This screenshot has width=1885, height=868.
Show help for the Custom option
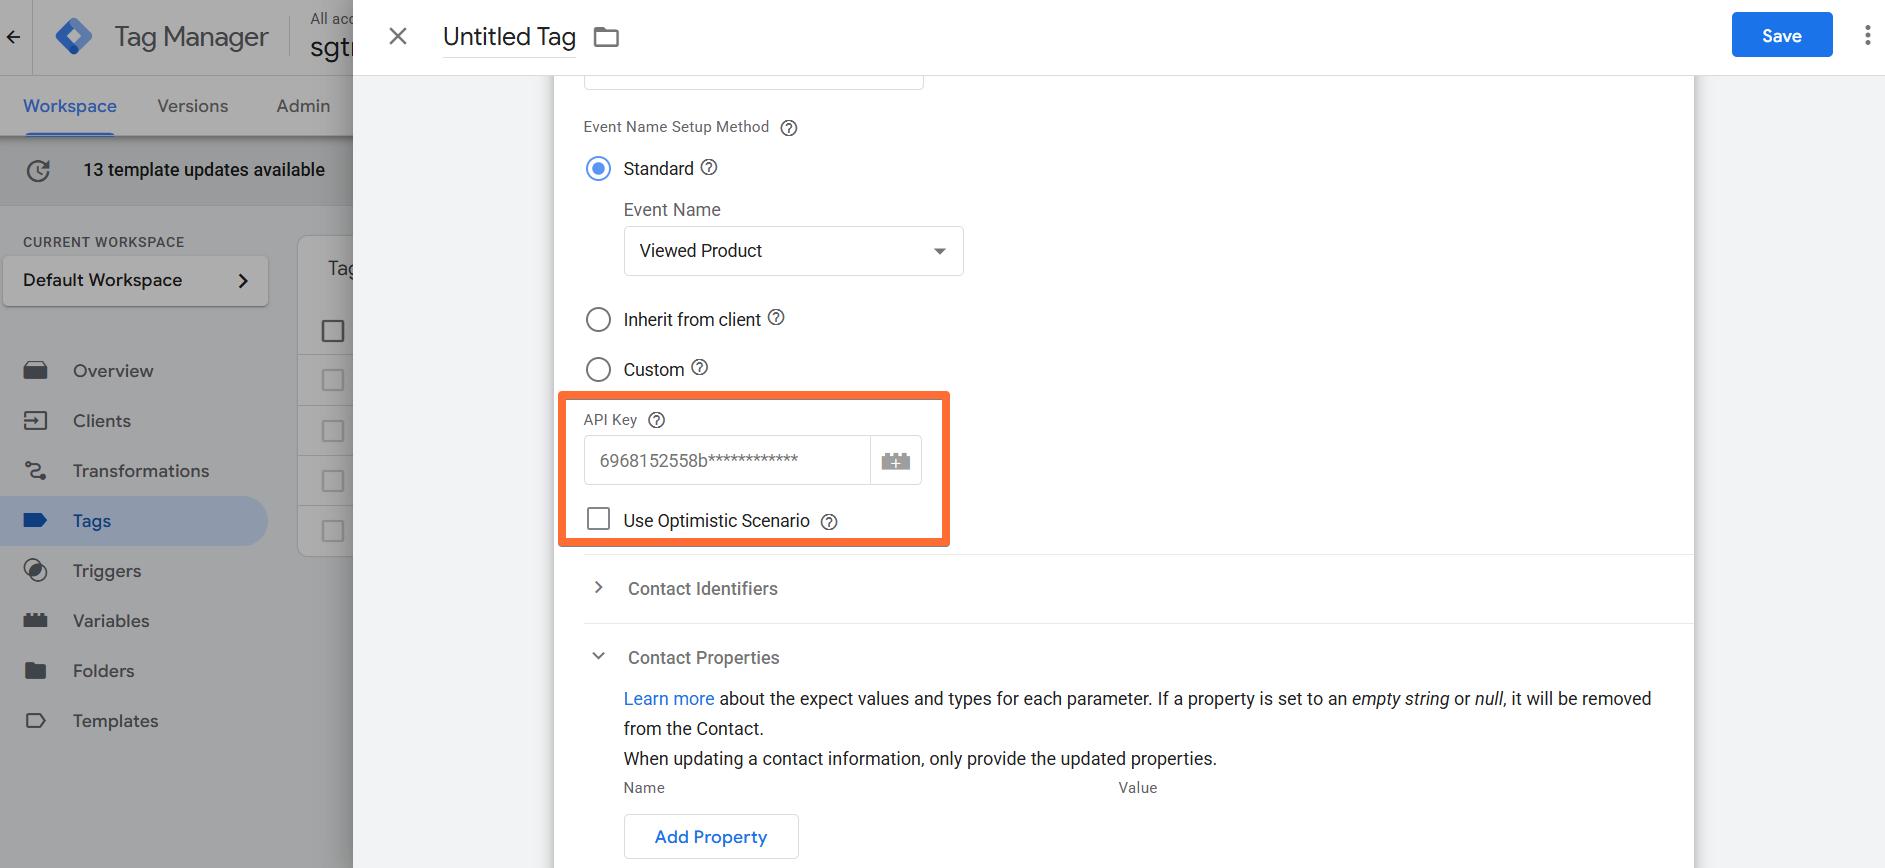pyautogui.click(x=700, y=368)
